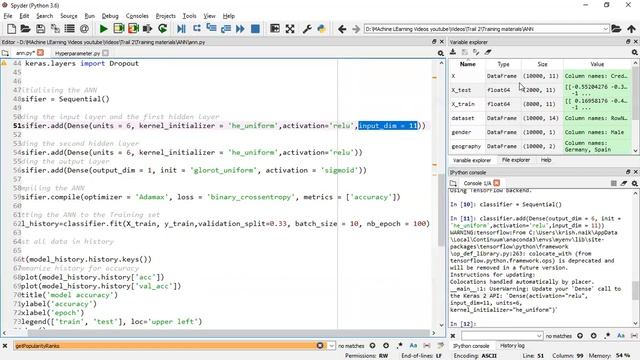Screen dimensions: 640x360
Task: Go back with the left arrow icon
Action: [342, 29]
